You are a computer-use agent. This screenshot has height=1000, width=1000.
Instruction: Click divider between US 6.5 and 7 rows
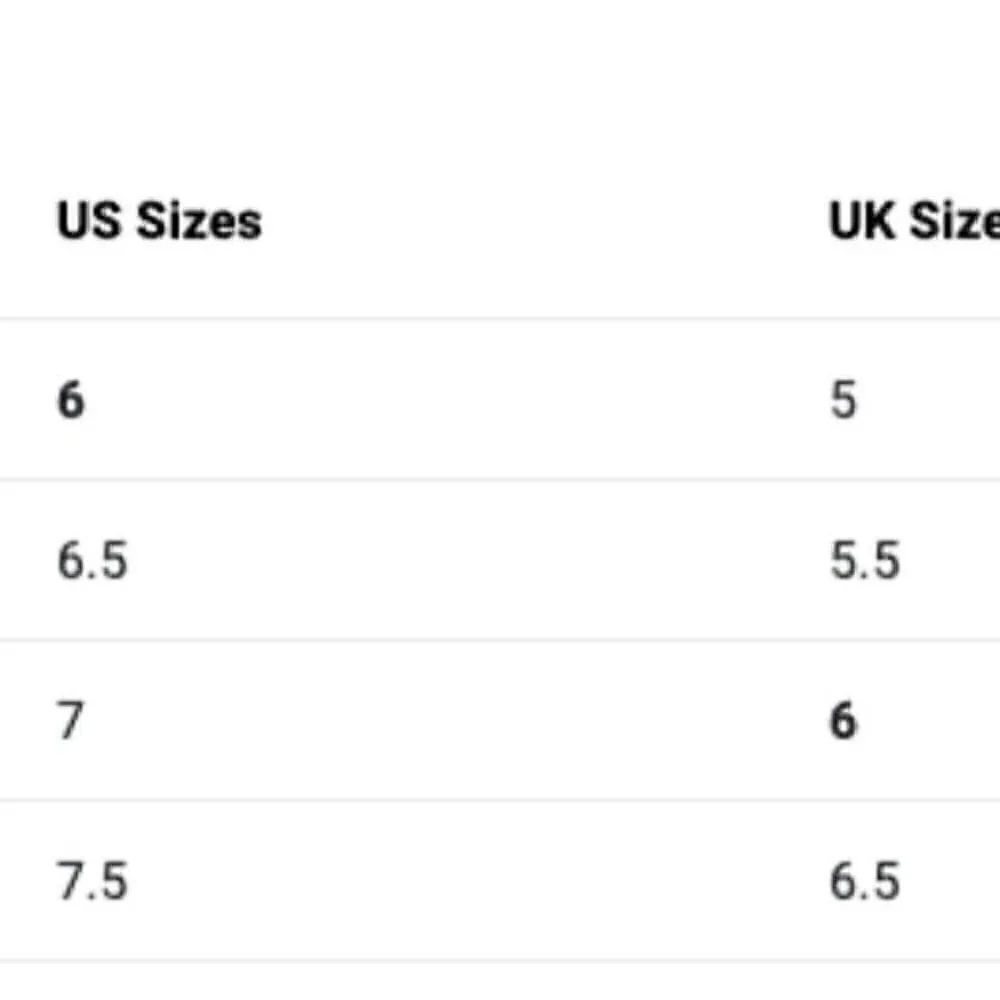(500, 640)
